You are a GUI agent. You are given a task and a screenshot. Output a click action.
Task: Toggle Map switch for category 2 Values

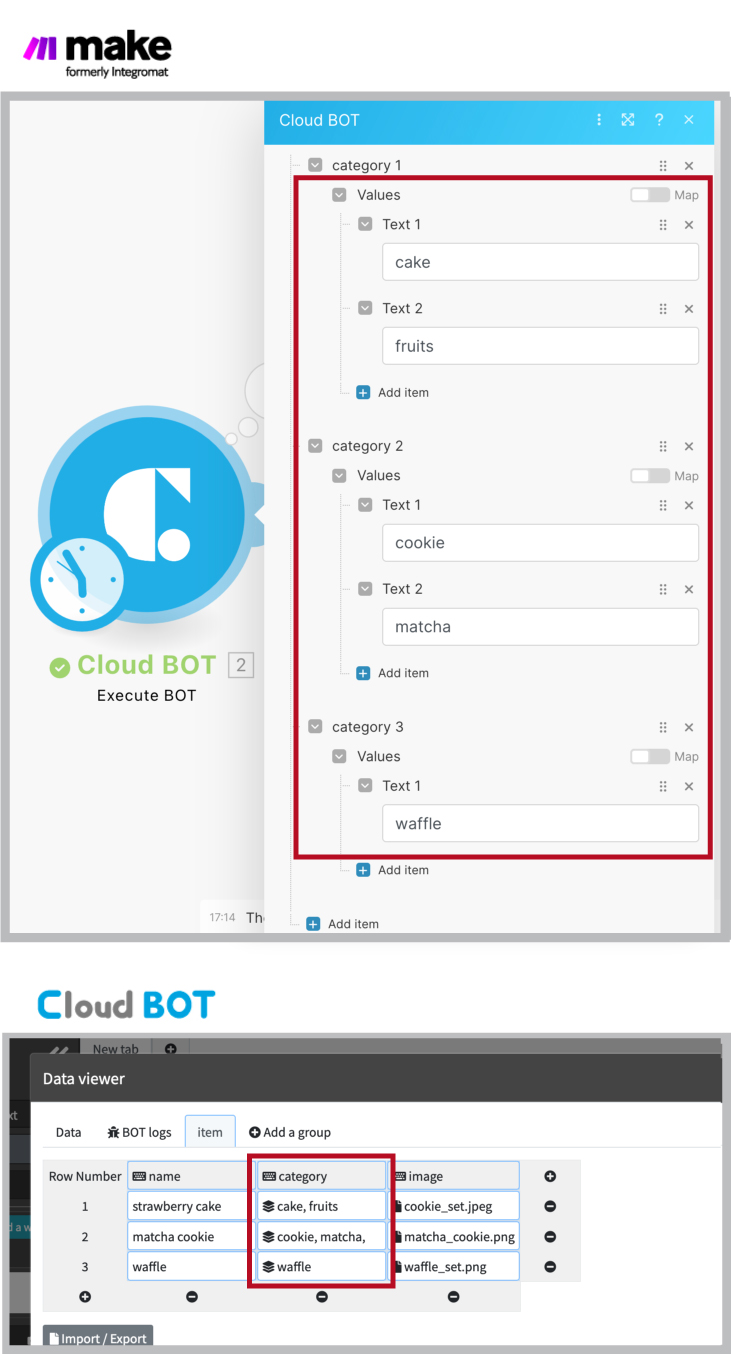point(649,476)
